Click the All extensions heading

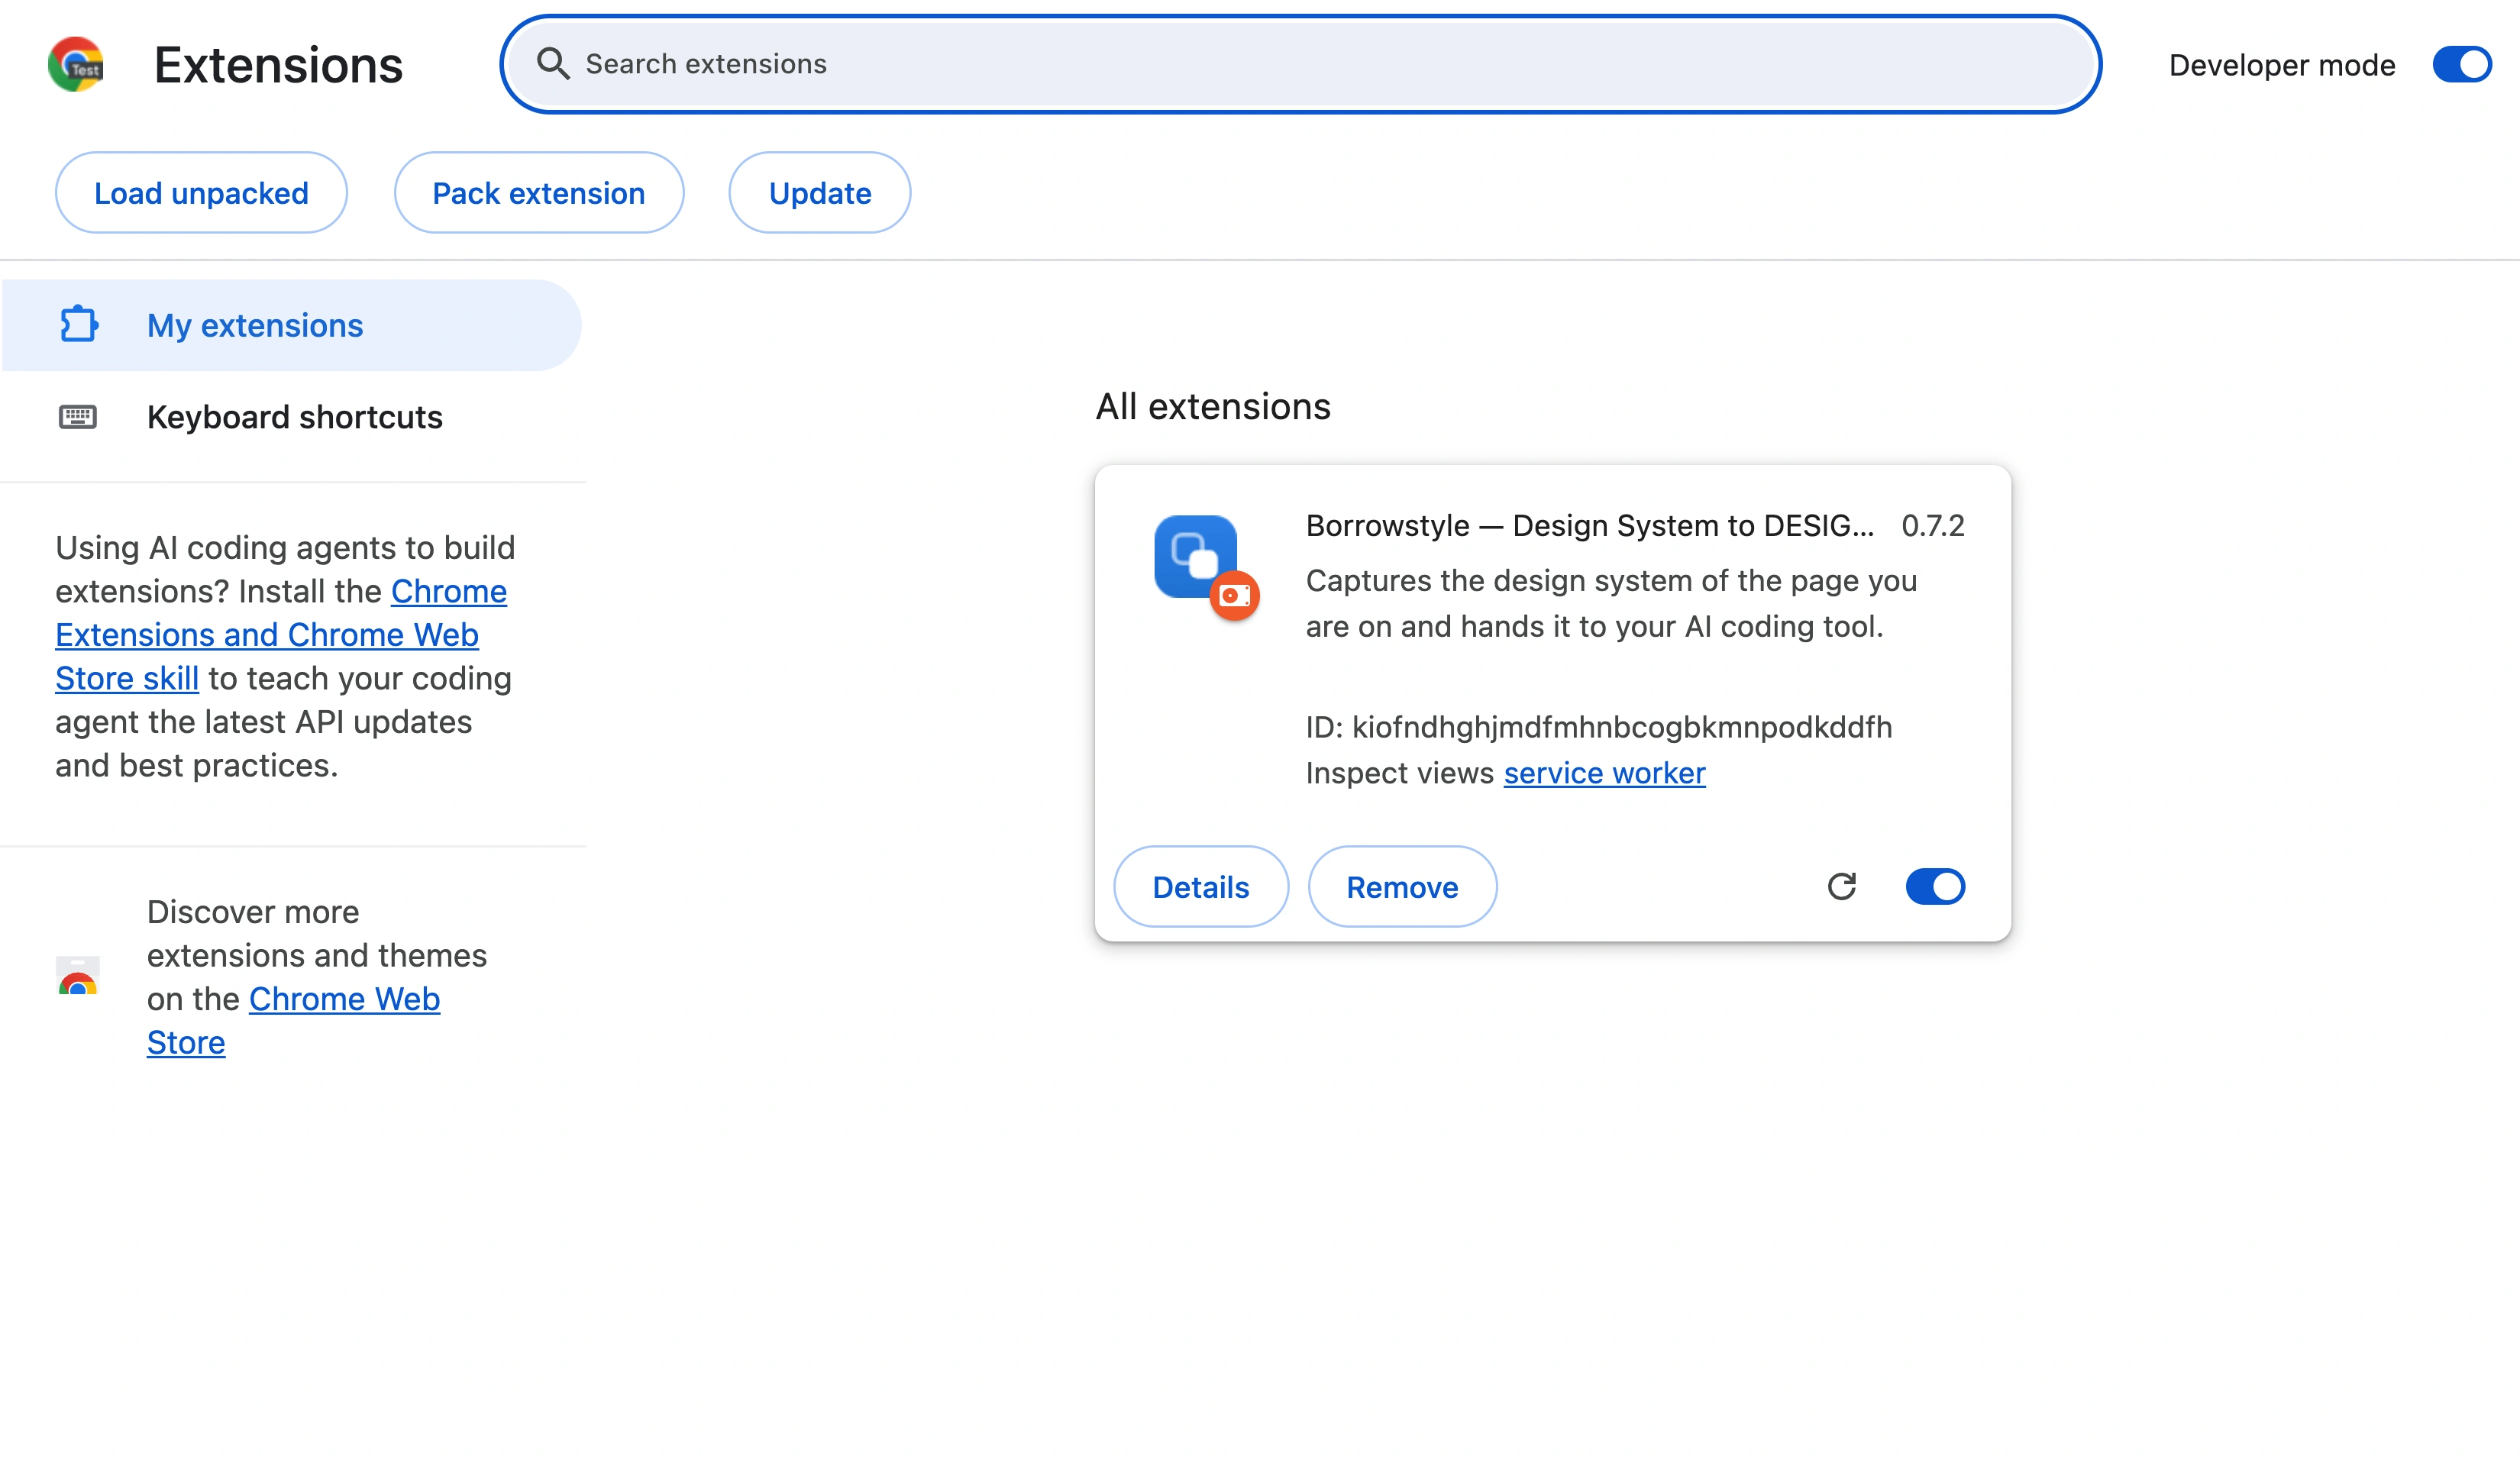[x=1212, y=407]
